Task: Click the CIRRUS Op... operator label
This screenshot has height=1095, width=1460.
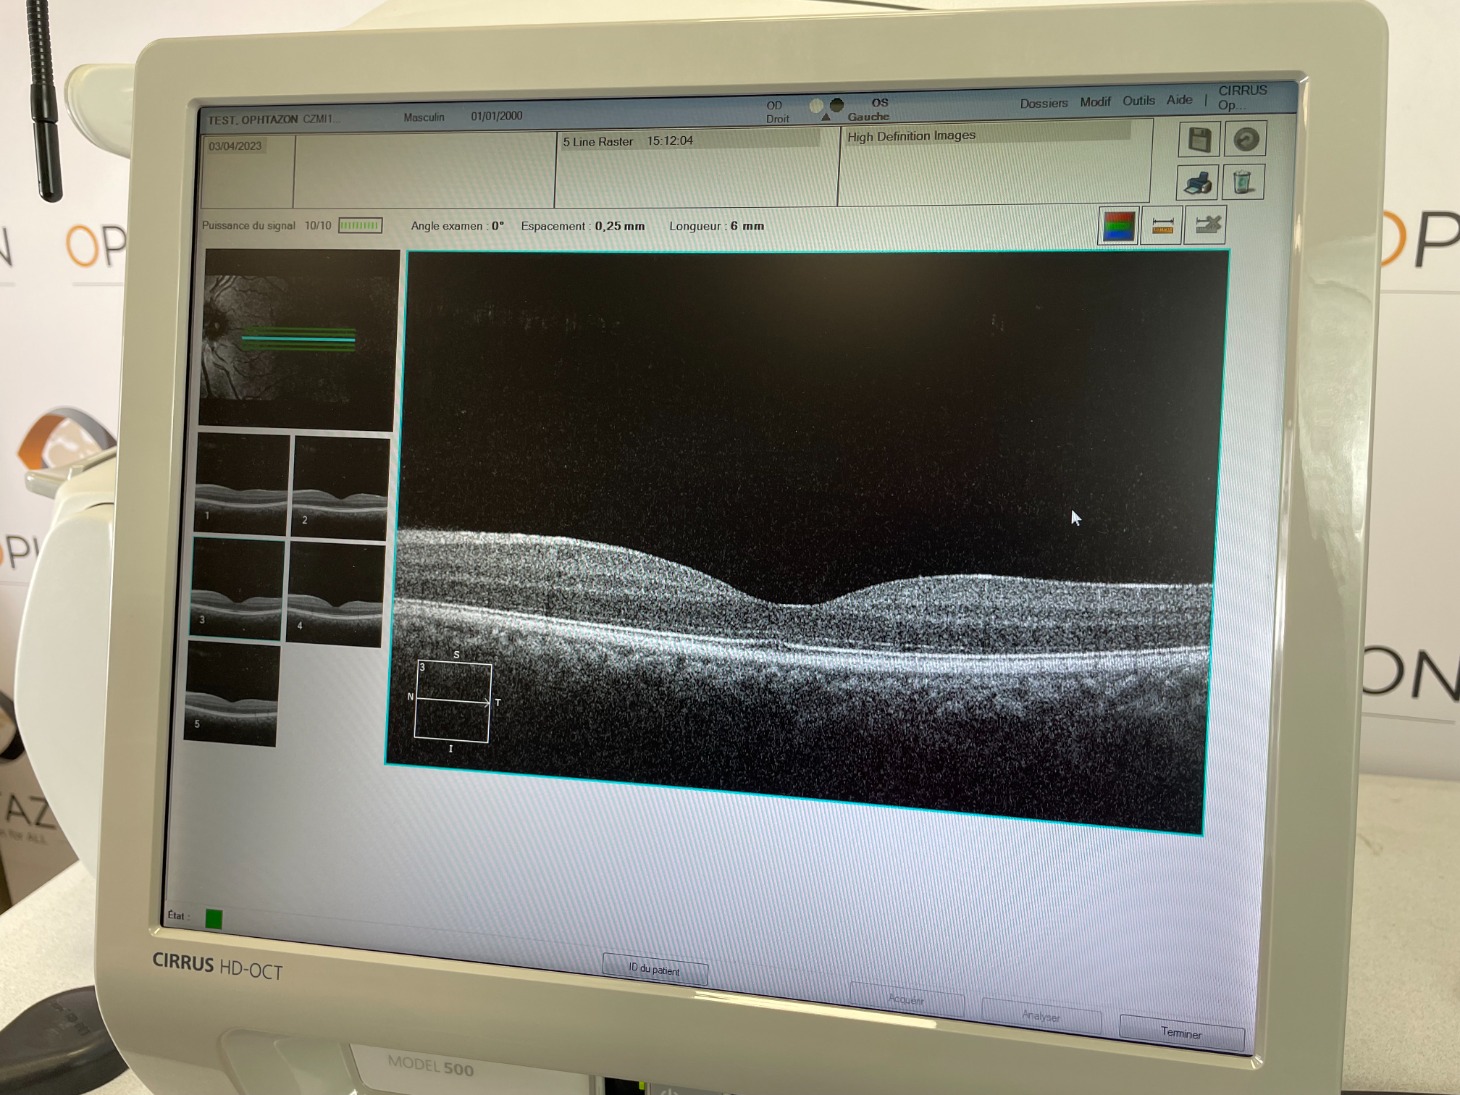Action: [1242, 97]
